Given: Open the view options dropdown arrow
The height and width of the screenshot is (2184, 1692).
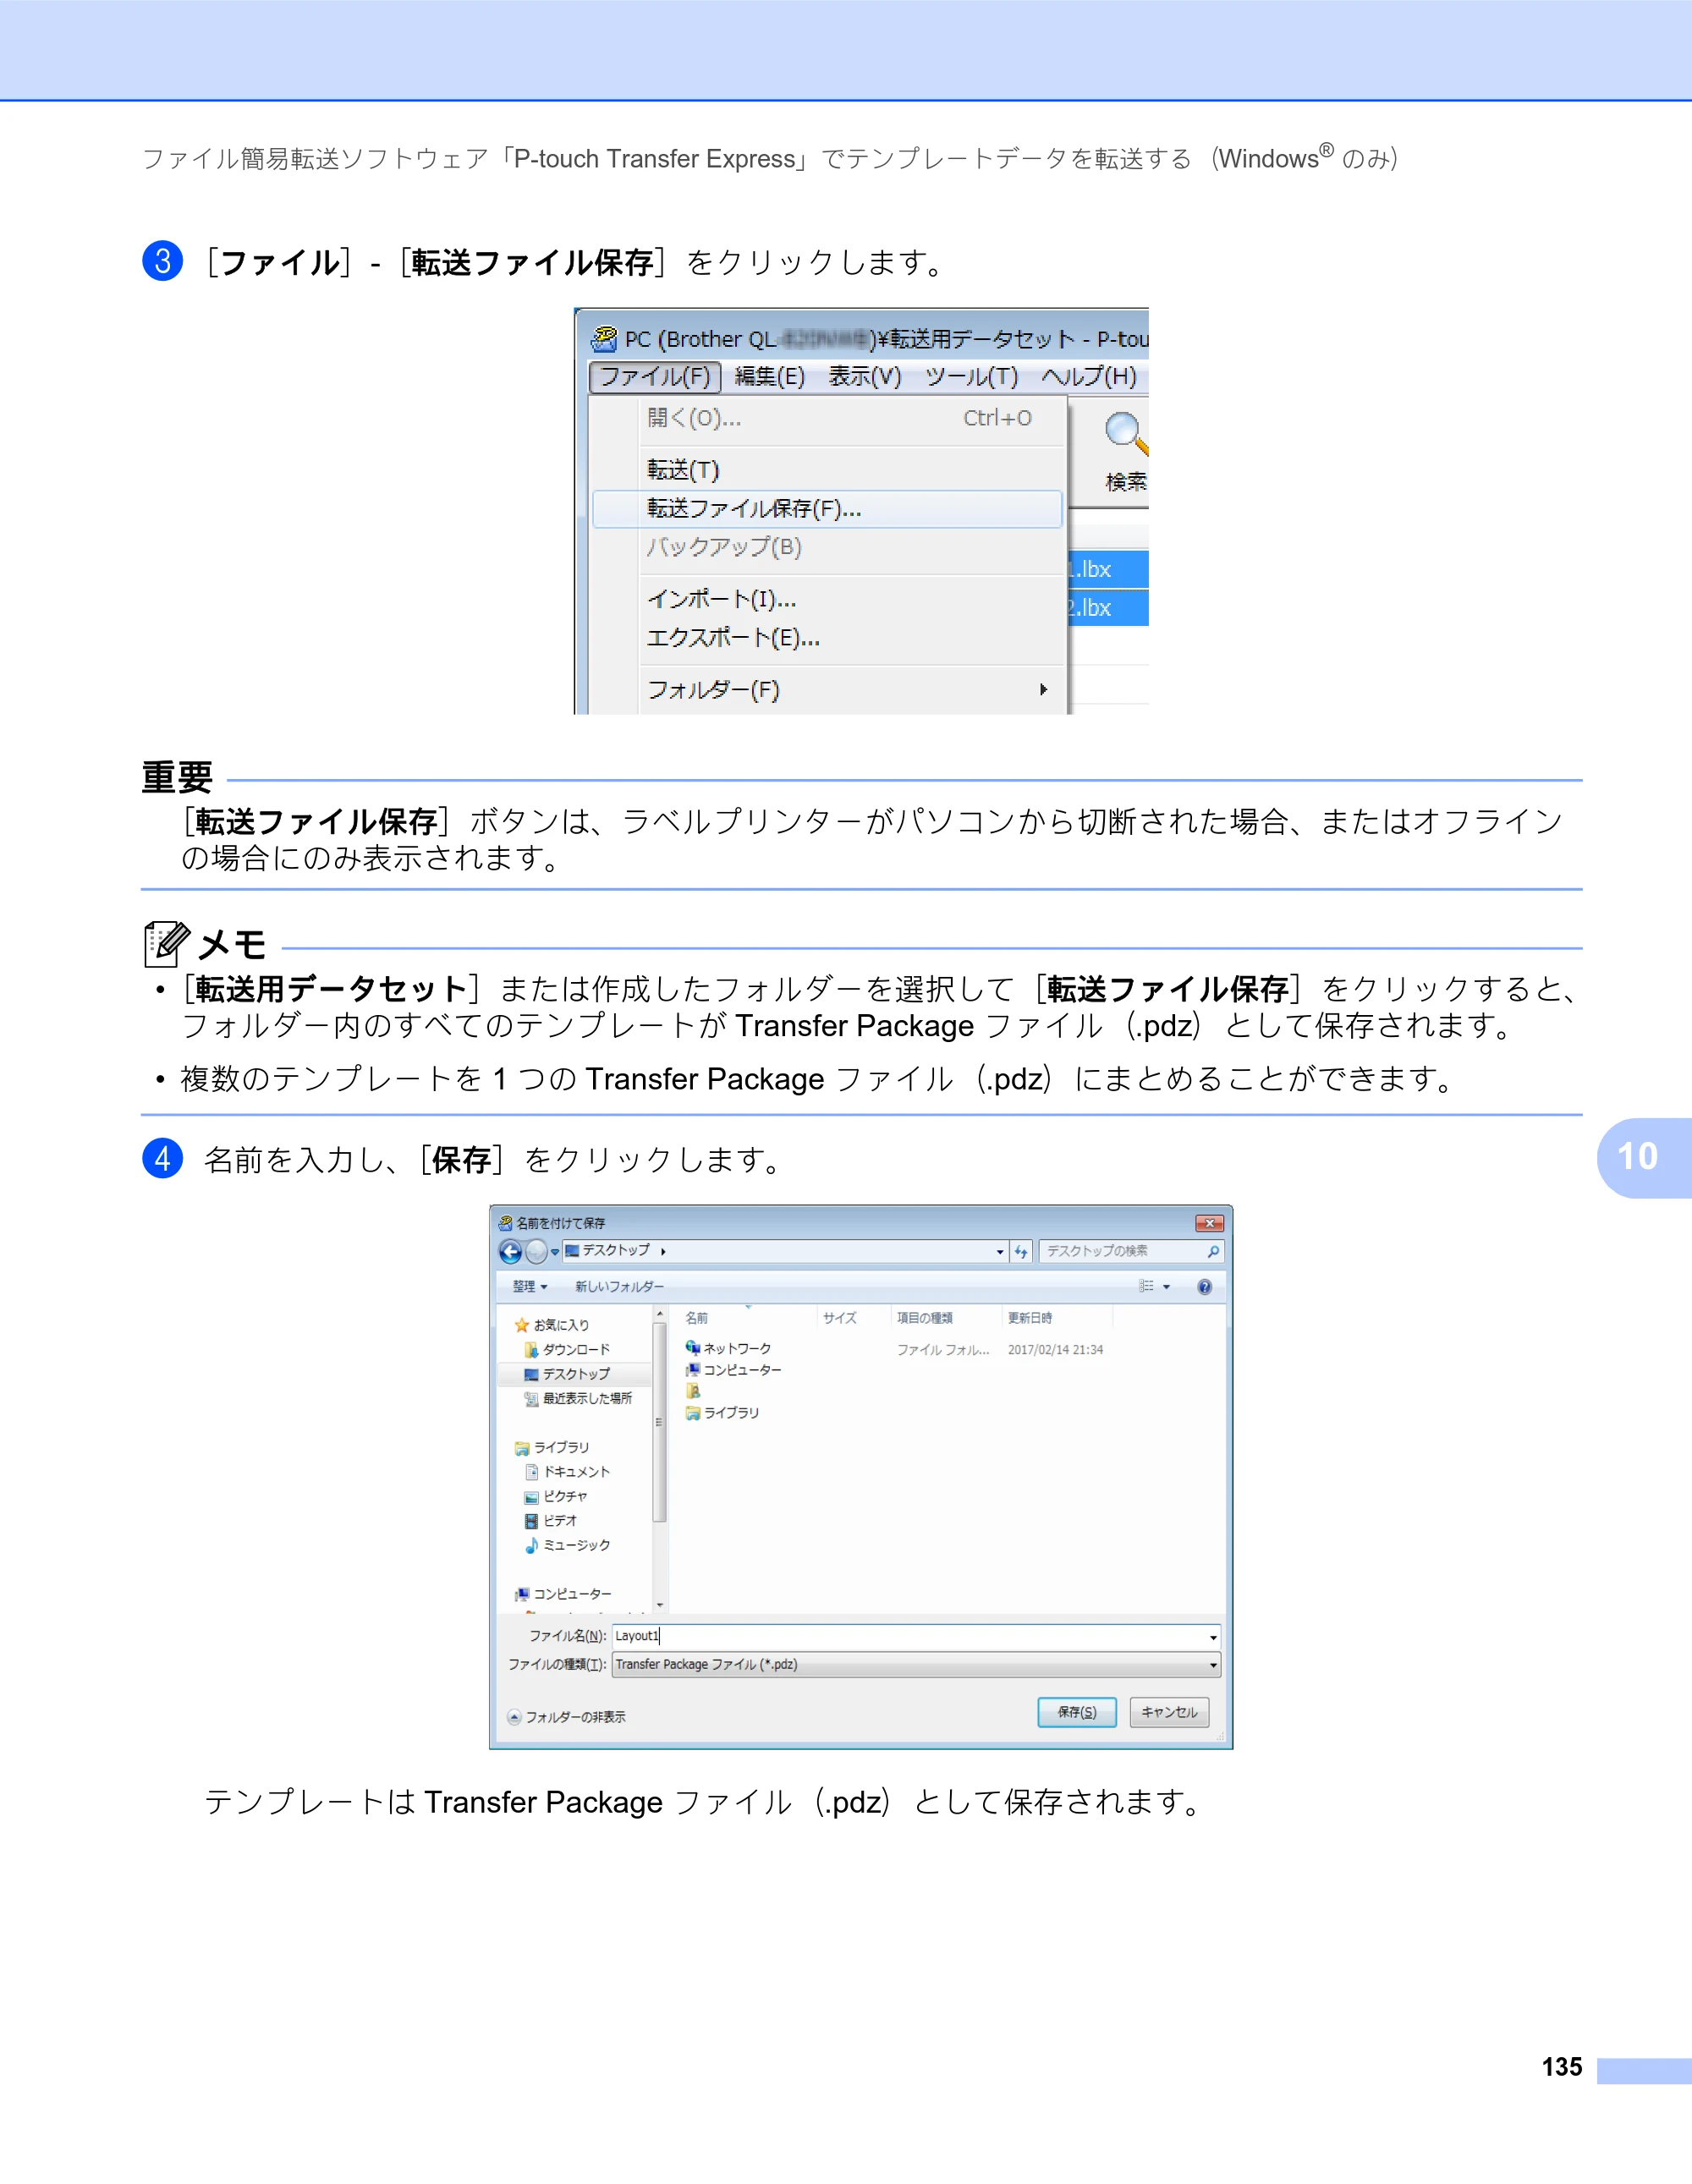Looking at the screenshot, I should (1166, 1287).
